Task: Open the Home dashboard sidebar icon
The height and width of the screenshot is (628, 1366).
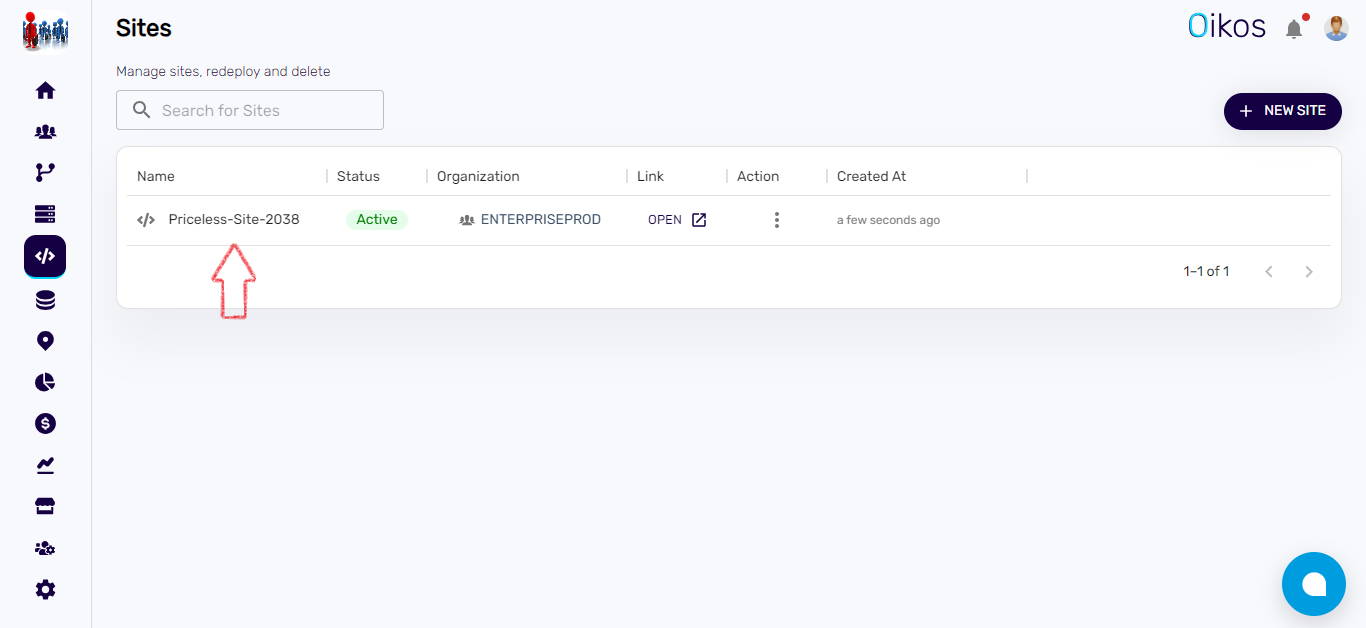Action: pos(45,91)
